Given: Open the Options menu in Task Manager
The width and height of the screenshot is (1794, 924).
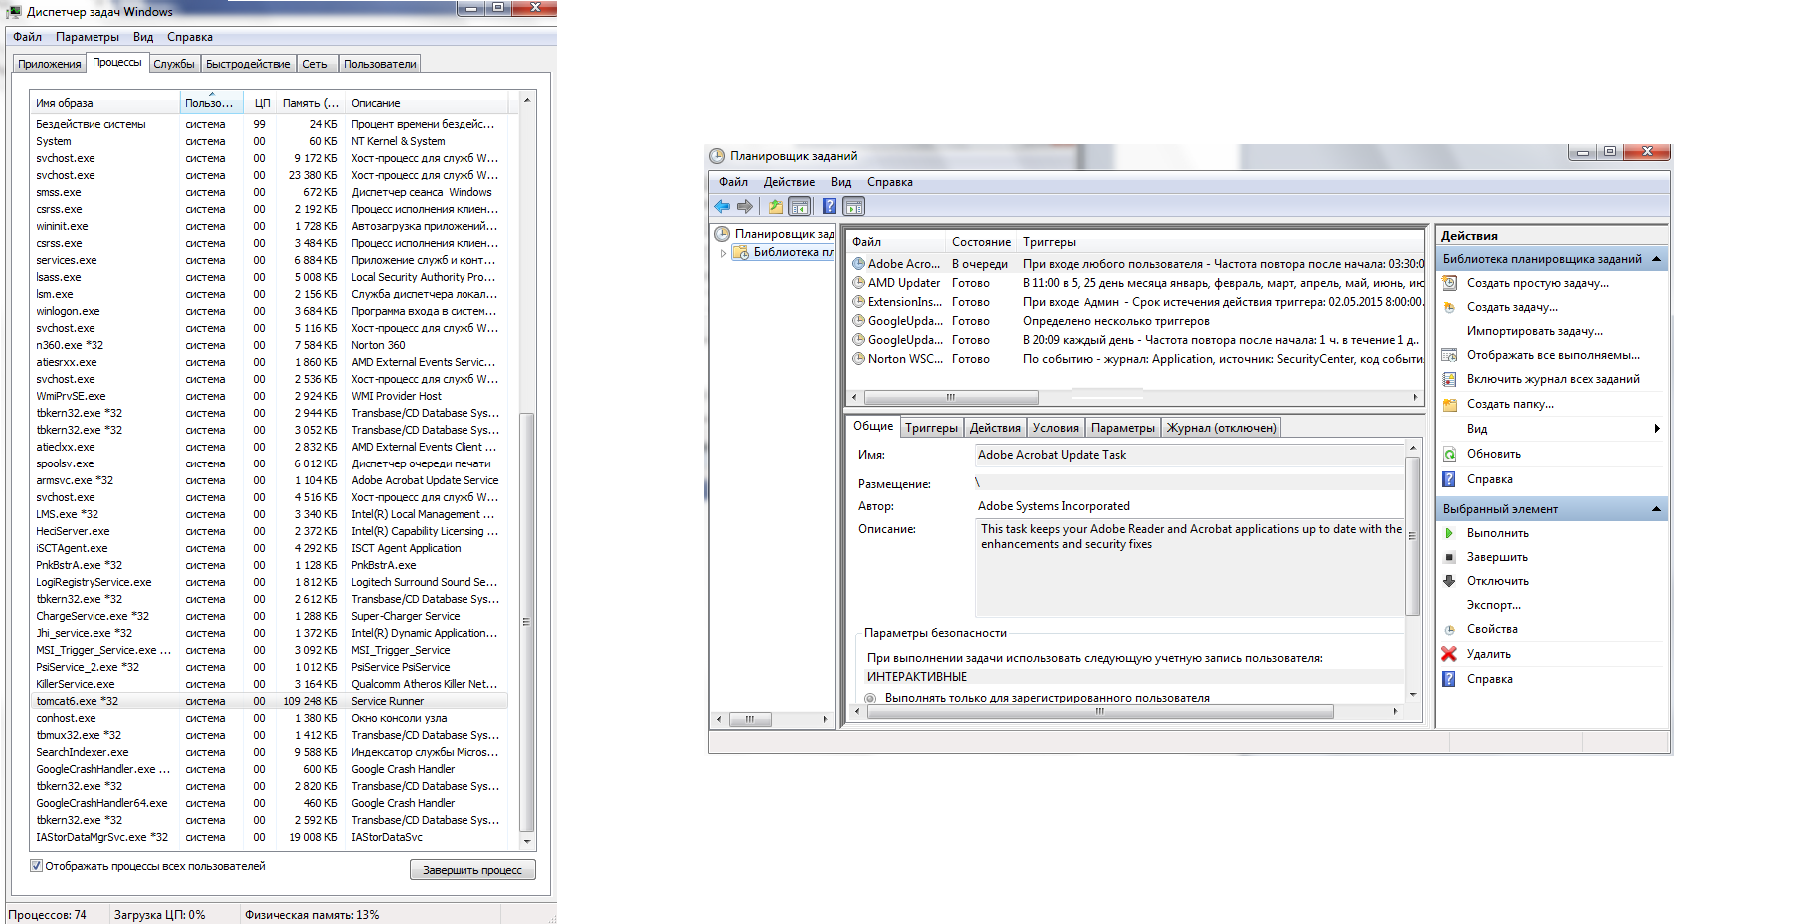Looking at the screenshot, I should tap(87, 37).
